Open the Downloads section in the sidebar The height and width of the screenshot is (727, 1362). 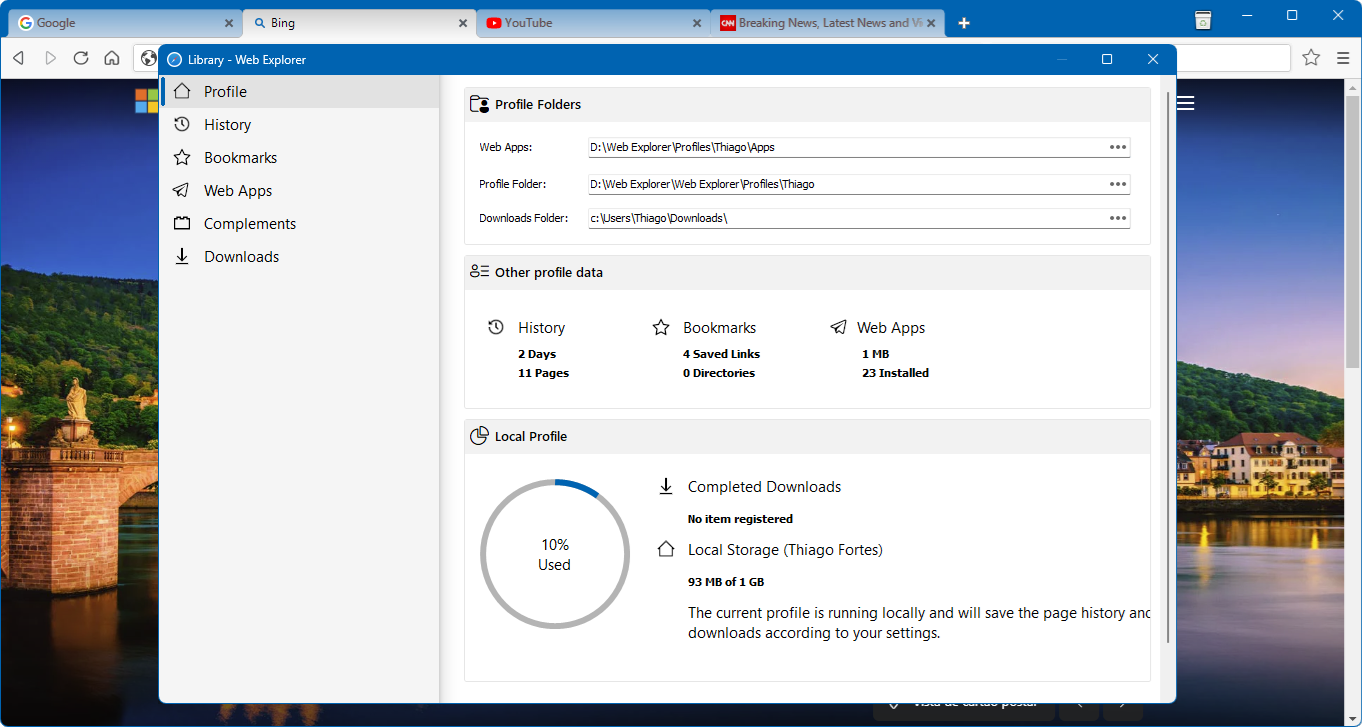tap(240, 256)
